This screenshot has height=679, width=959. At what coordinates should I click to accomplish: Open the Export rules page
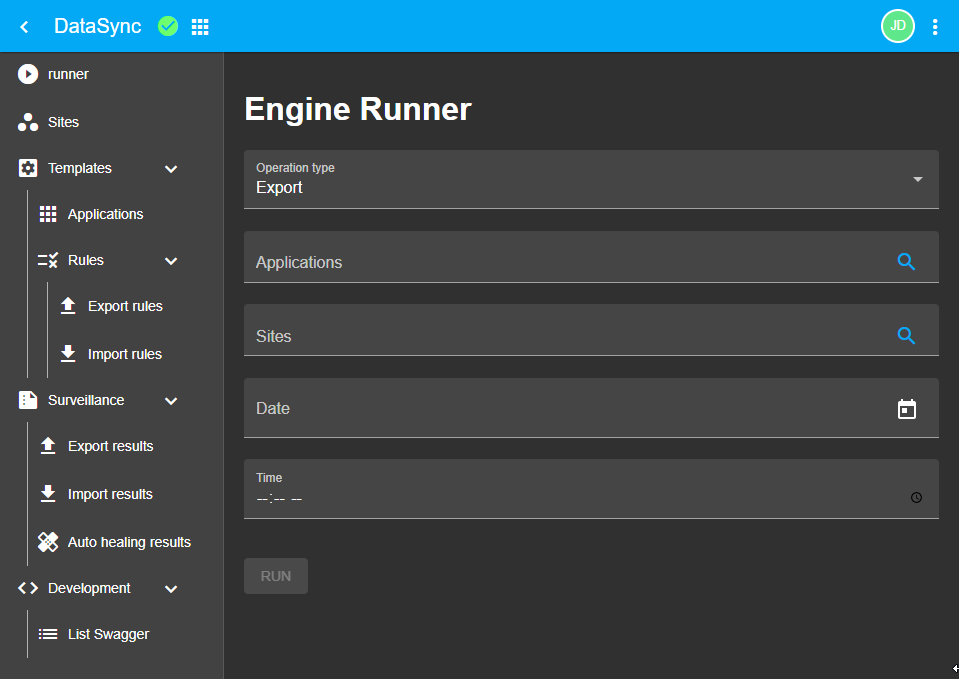(x=125, y=306)
